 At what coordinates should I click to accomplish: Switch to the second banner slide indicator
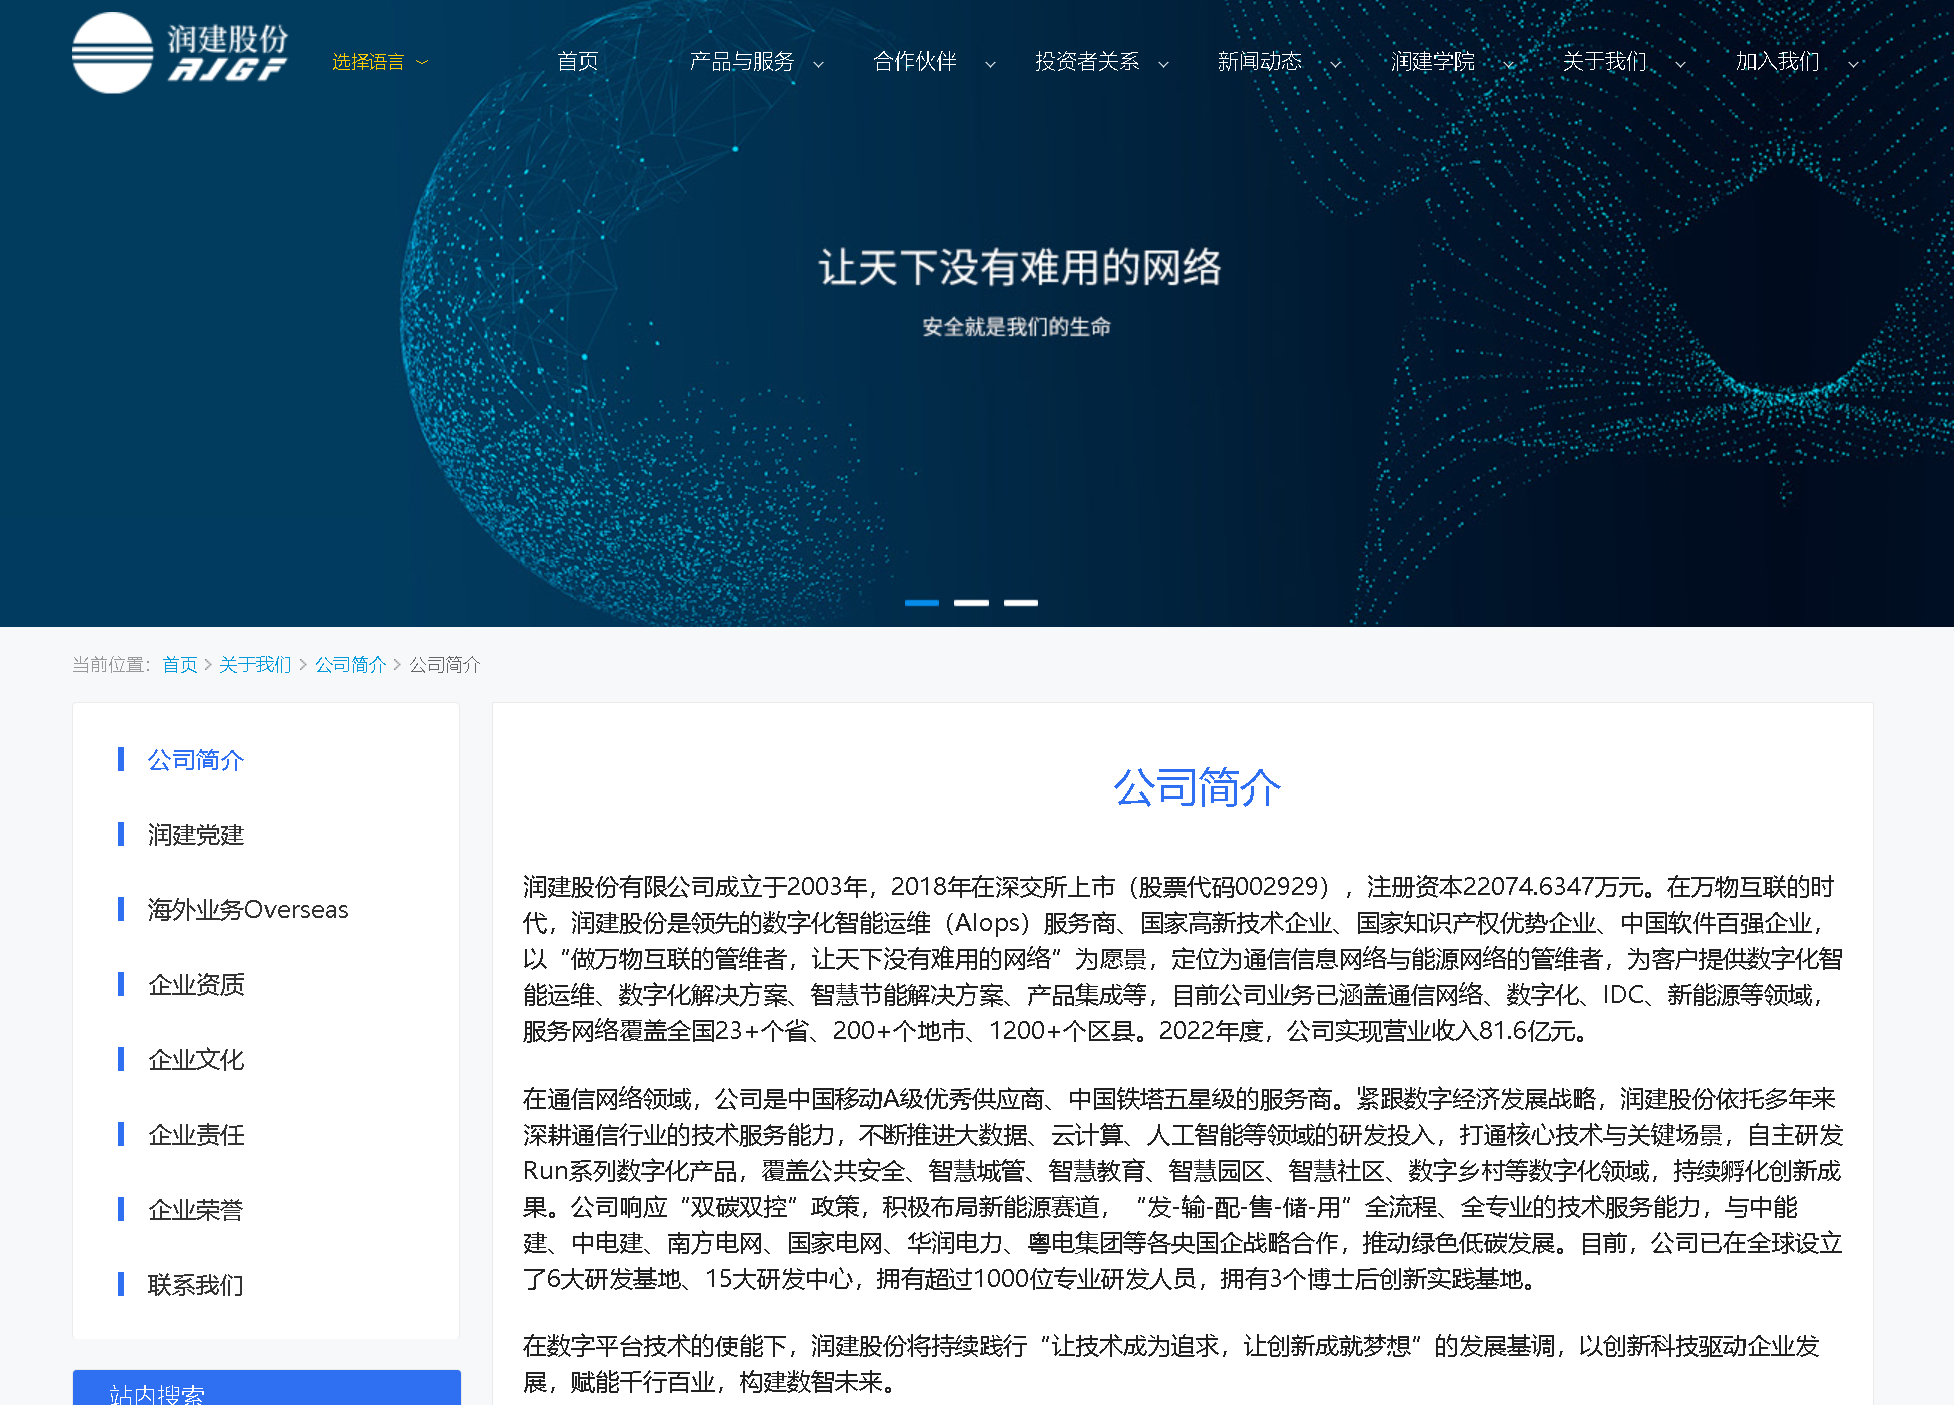click(971, 603)
